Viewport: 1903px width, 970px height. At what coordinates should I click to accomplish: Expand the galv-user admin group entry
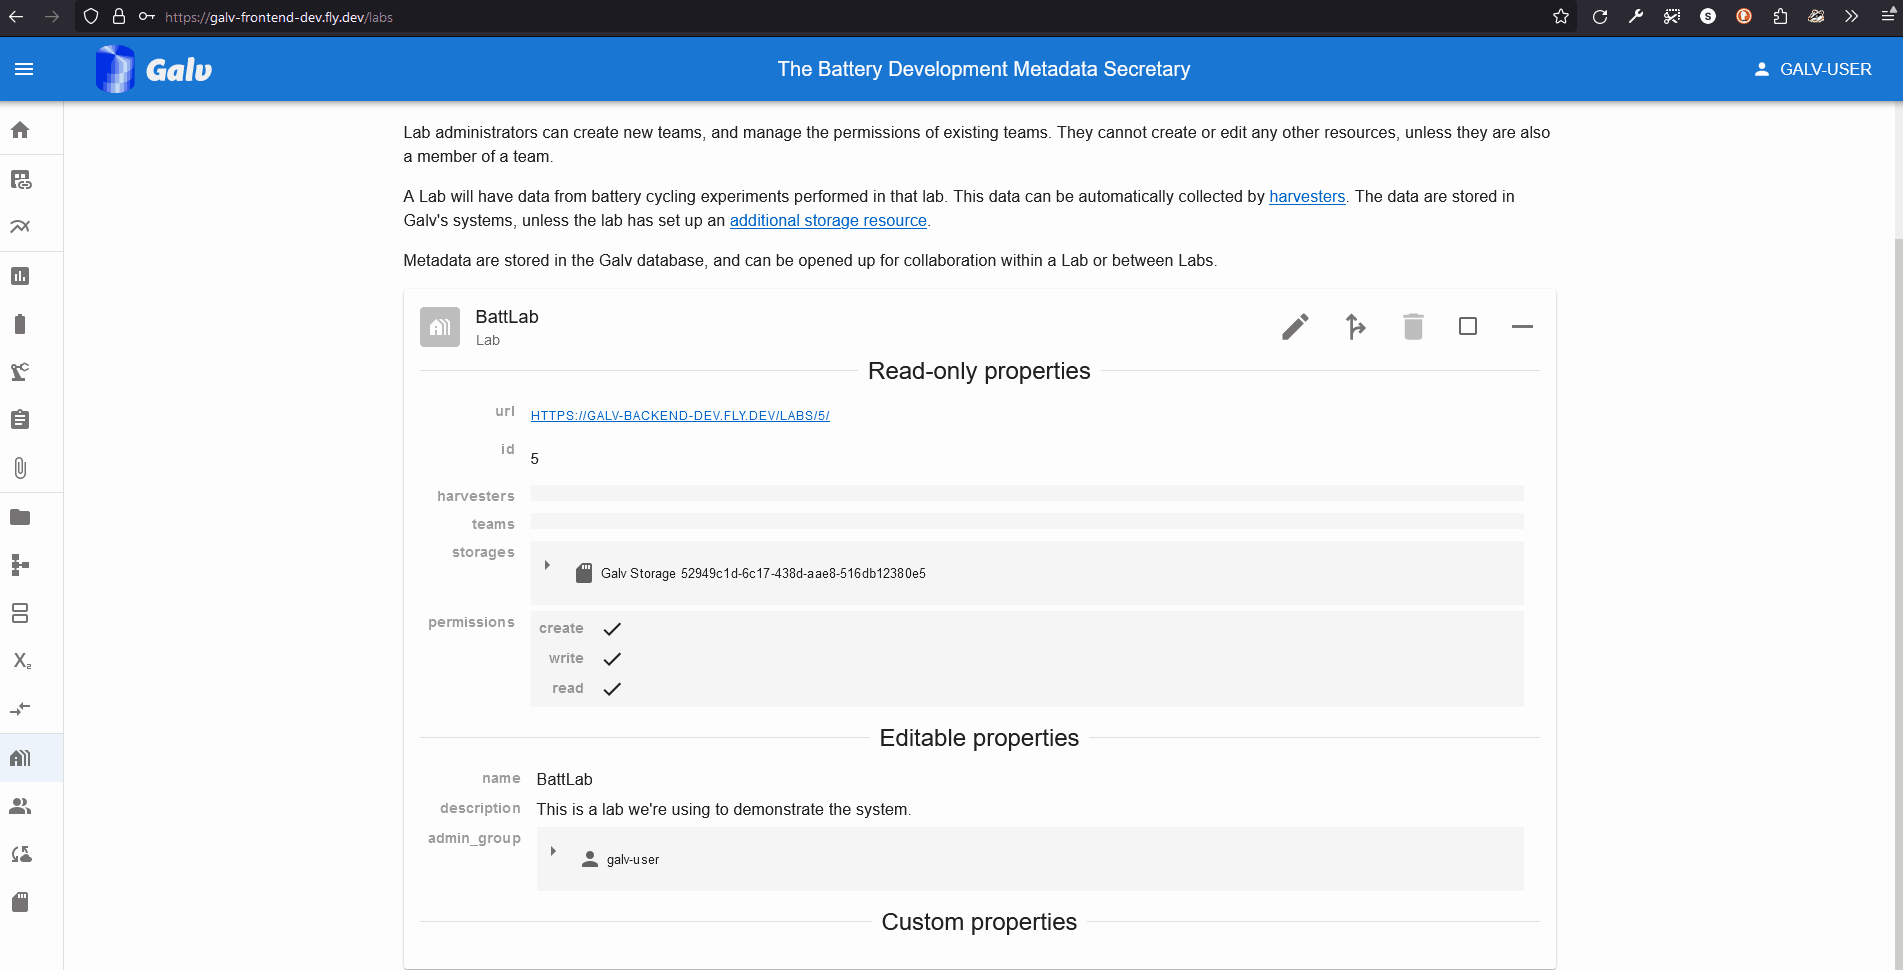tap(553, 852)
